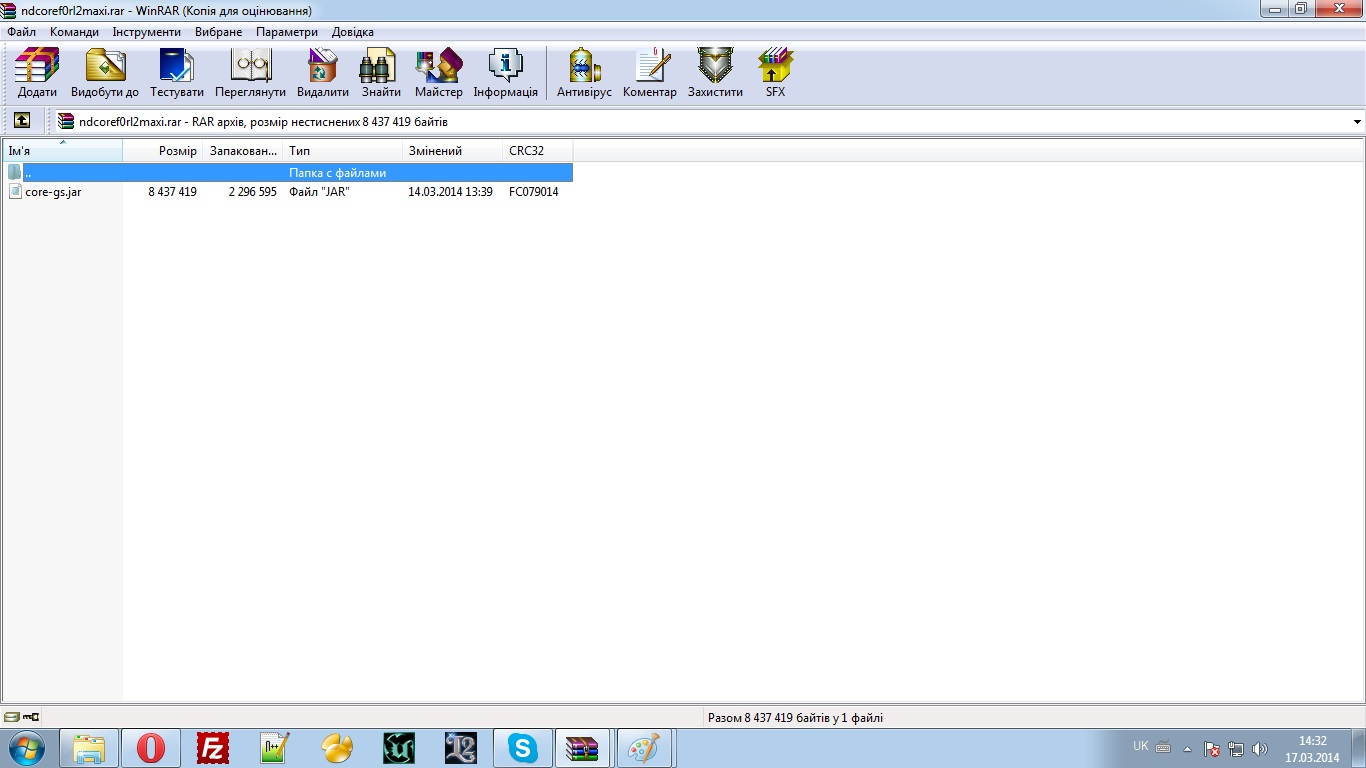Open FileZilla from taskbar

(x=213, y=748)
